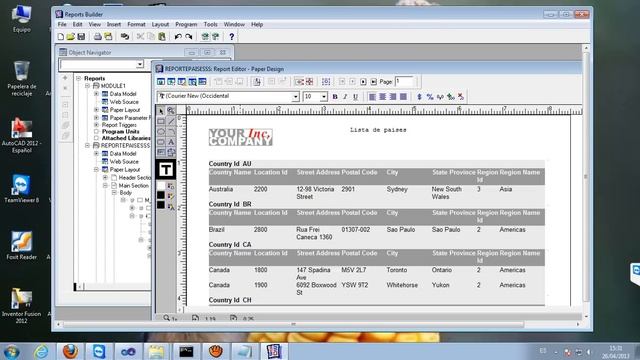Open the font size 10 dropdown
The image size is (640, 360).
(x=324, y=97)
